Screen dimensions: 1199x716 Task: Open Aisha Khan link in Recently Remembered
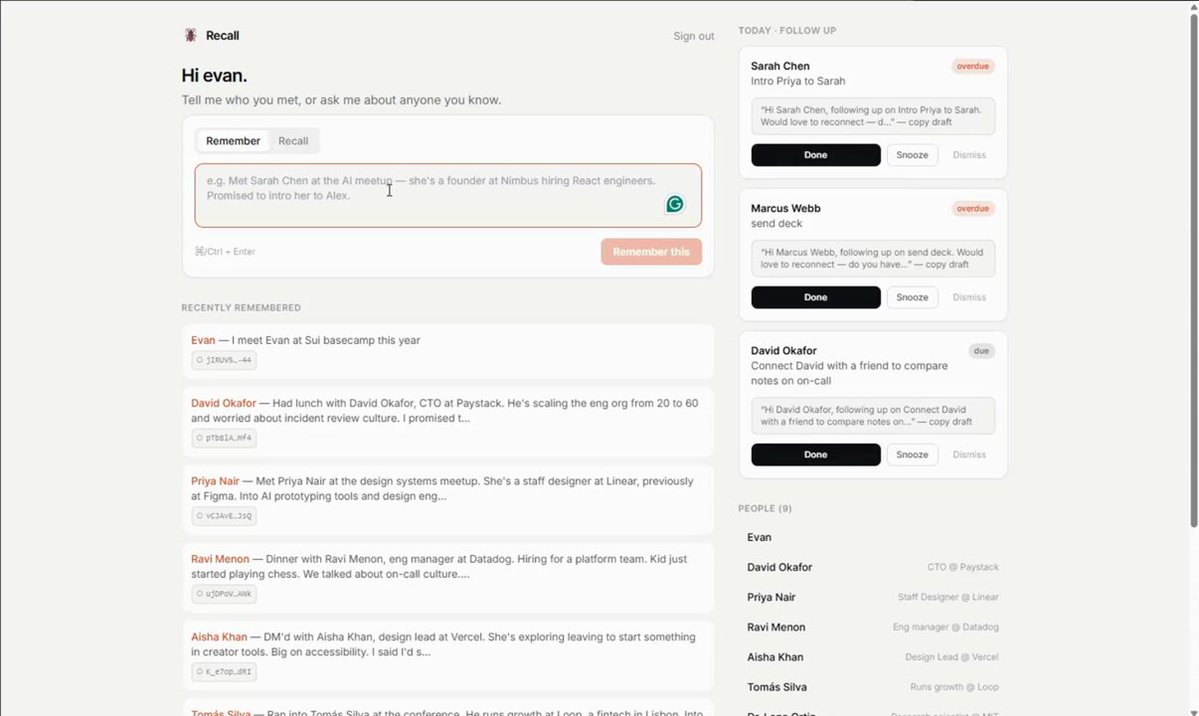pyautogui.click(x=219, y=636)
